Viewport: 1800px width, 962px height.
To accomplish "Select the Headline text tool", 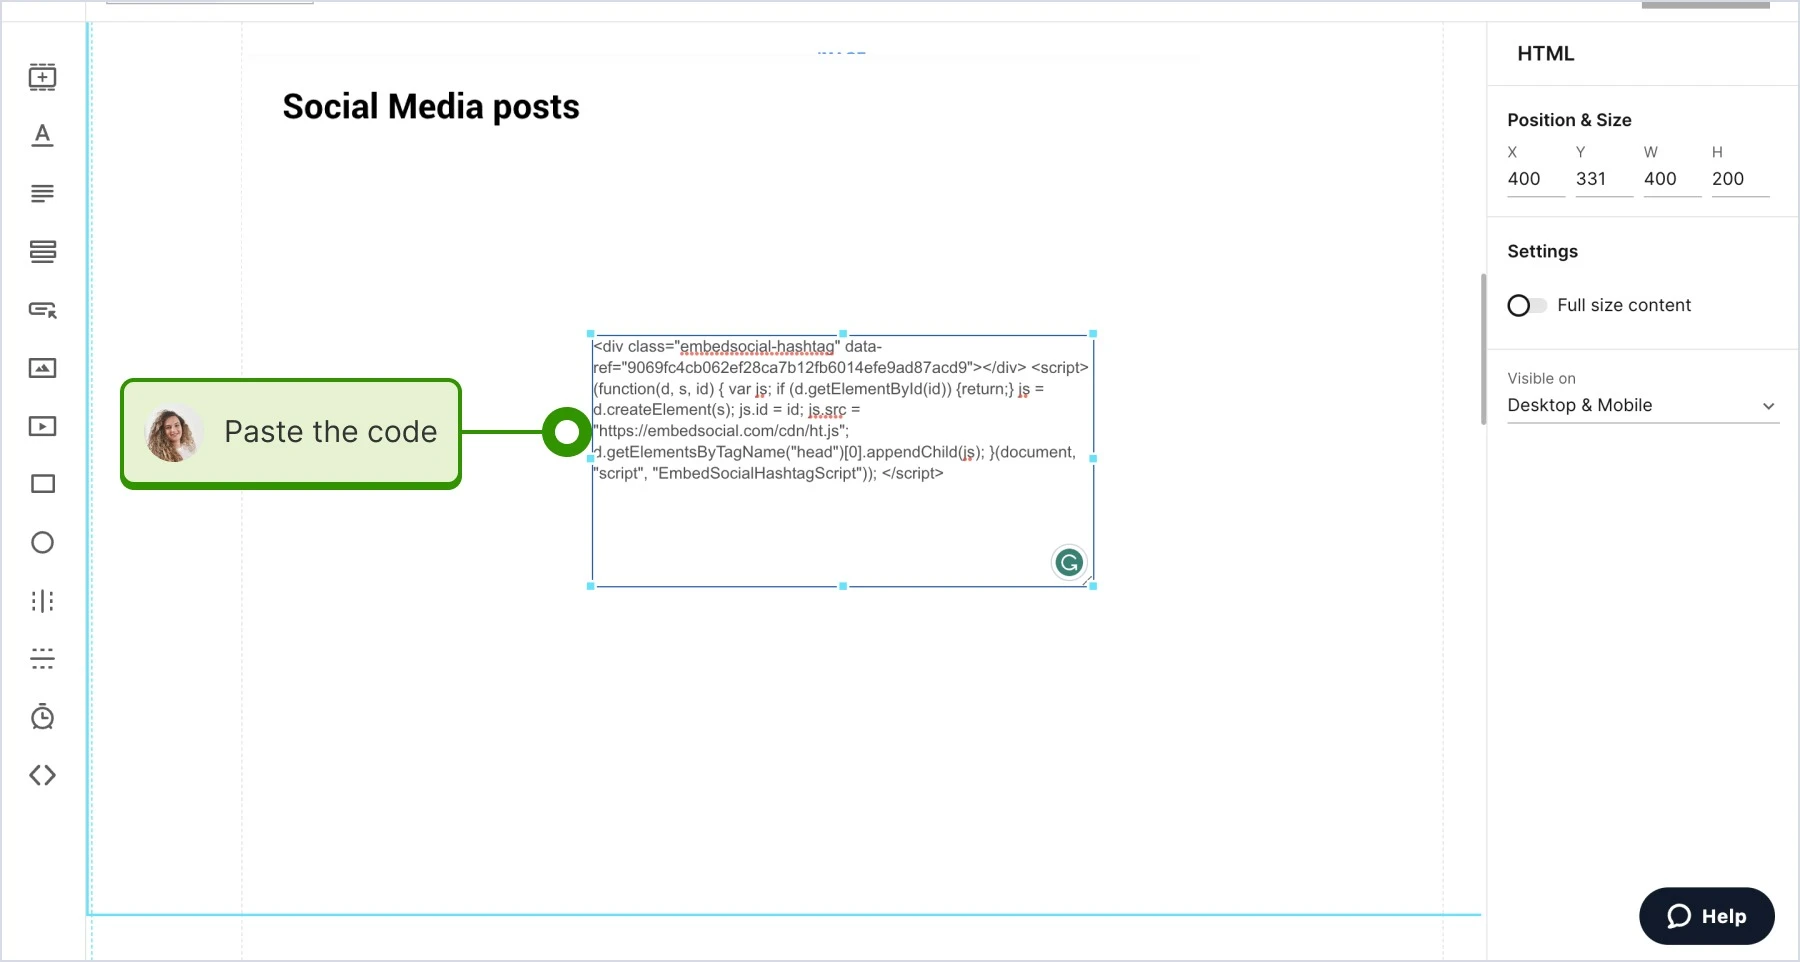I will click(x=42, y=135).
